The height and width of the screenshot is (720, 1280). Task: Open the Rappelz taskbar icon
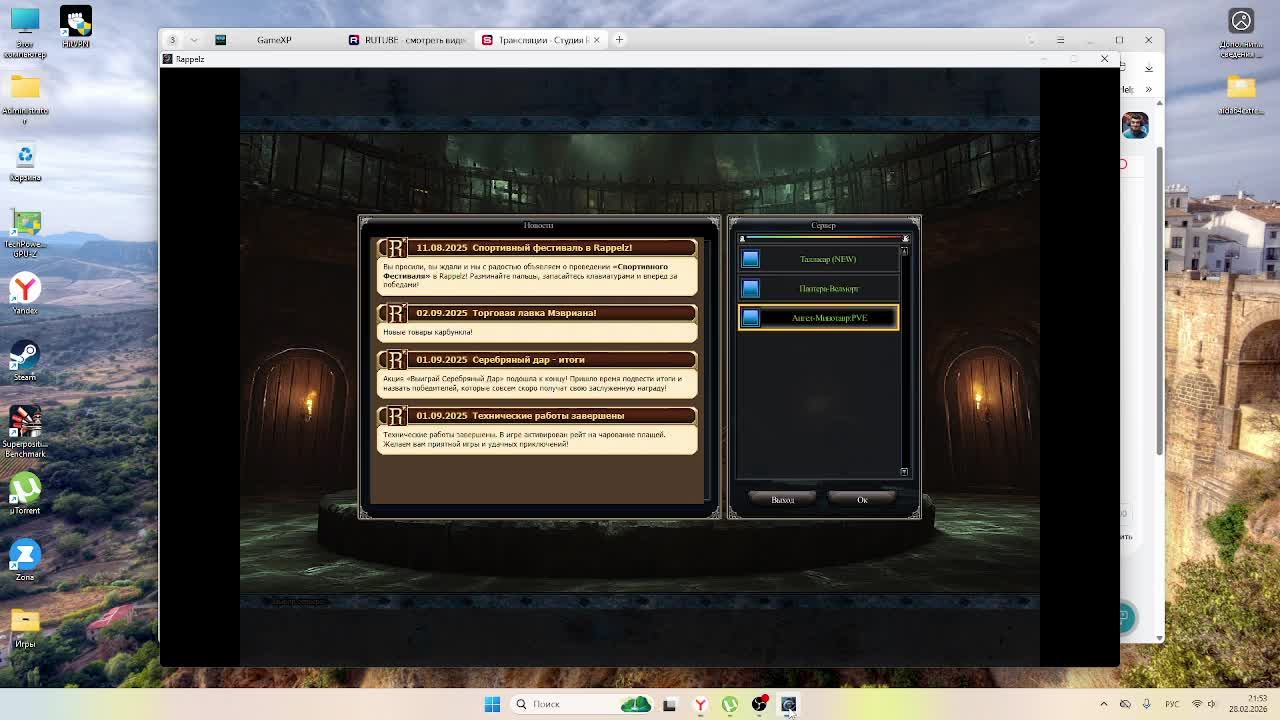tap(788, 704)
